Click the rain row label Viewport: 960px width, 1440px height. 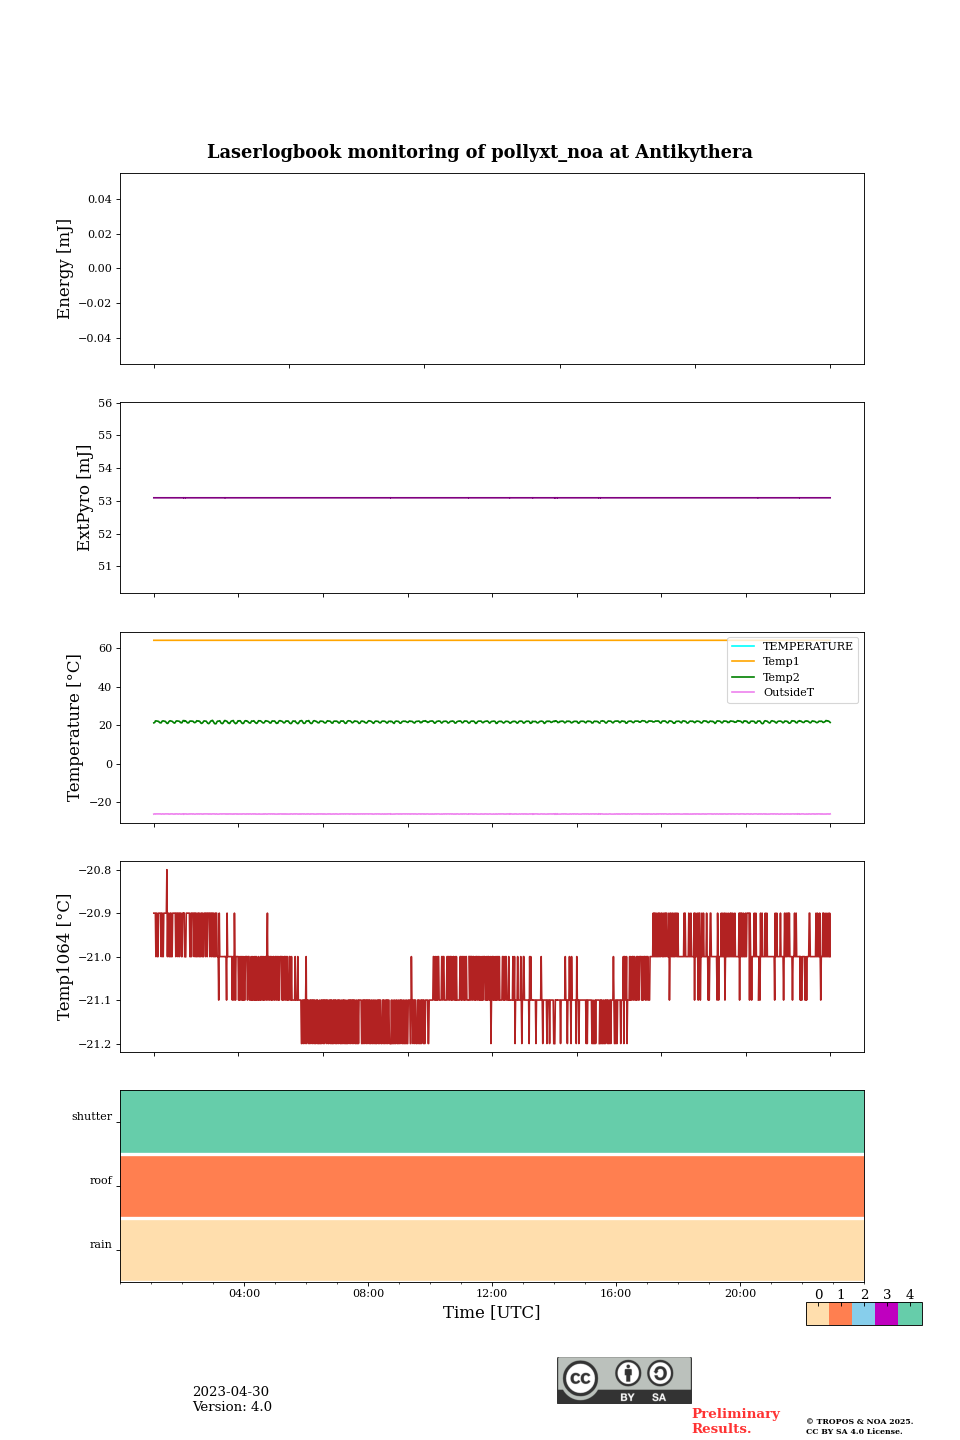click(101, 1245)
